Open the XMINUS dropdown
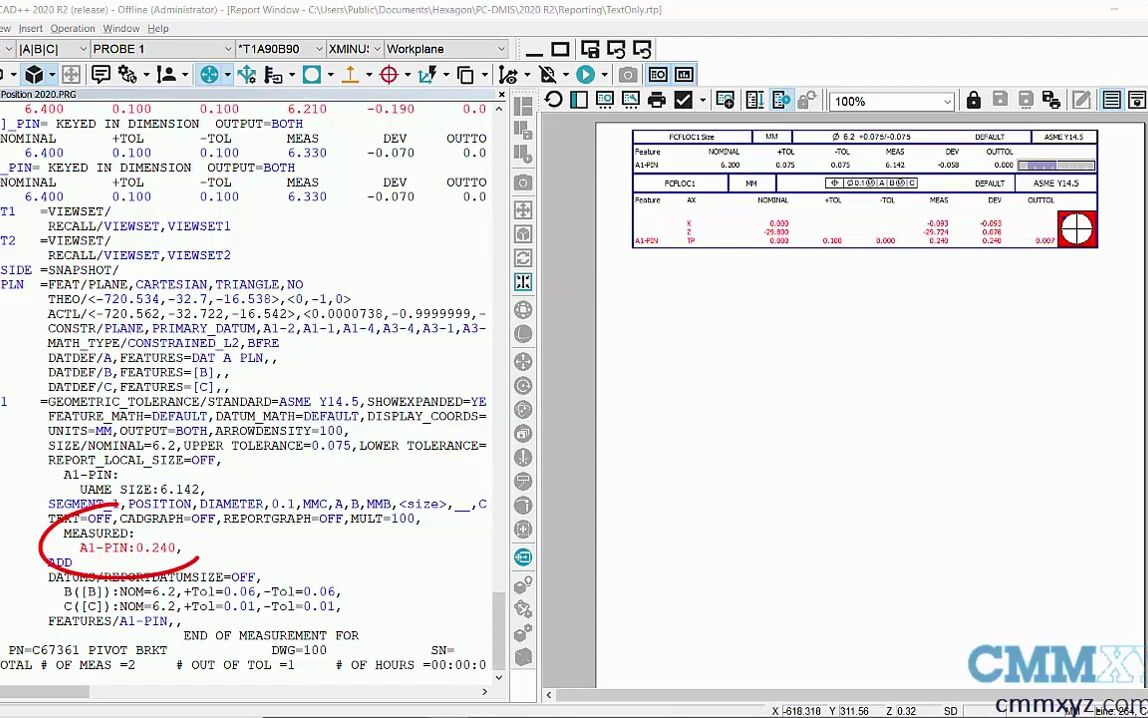The height and width of the screenshot is (718, 1148). [376, 49]
